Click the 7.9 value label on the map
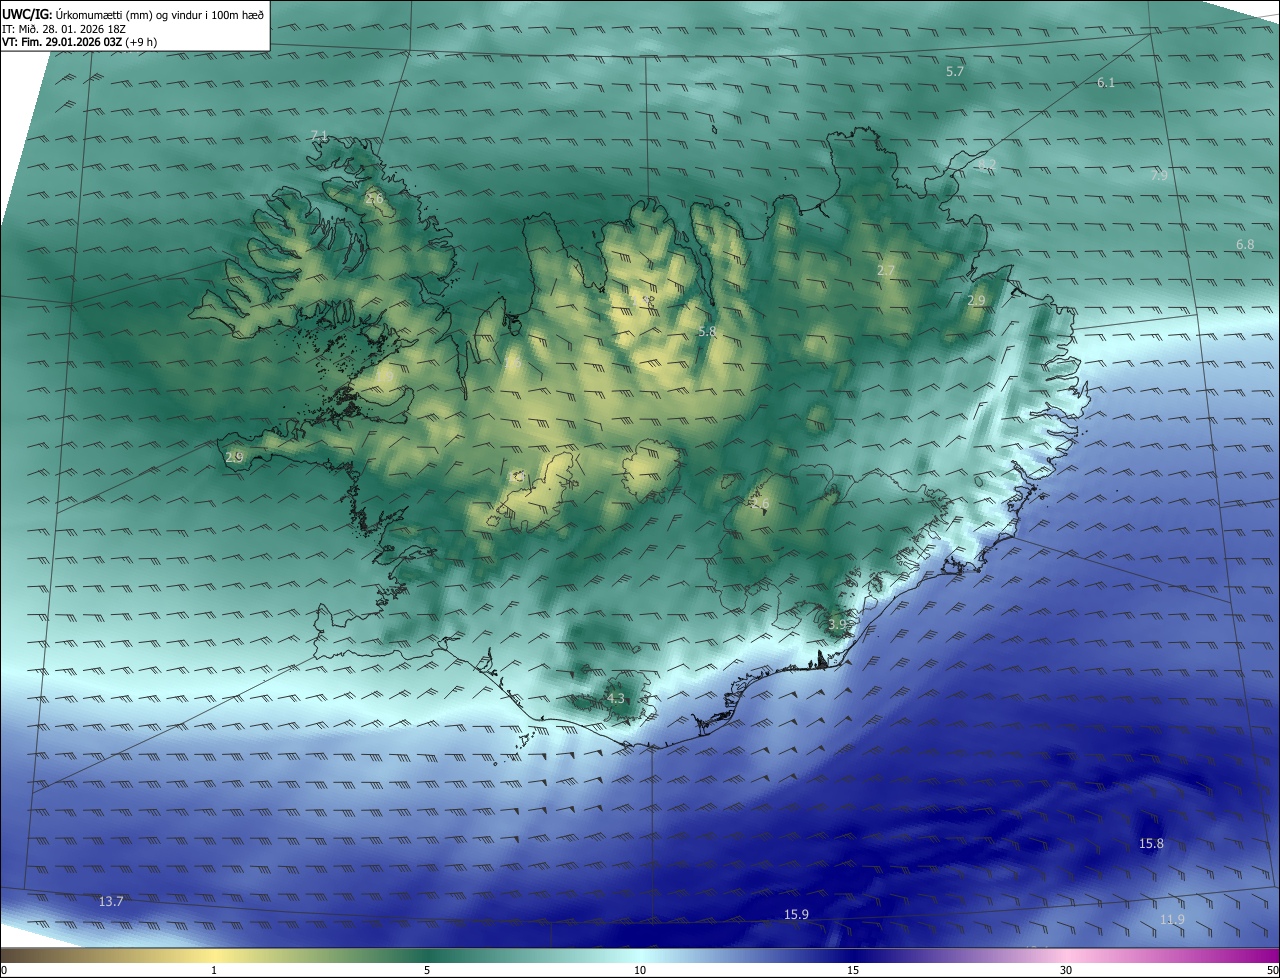Image resolution: width=1280 pixels, height=978 pixels. click(x=1159, y=175)
